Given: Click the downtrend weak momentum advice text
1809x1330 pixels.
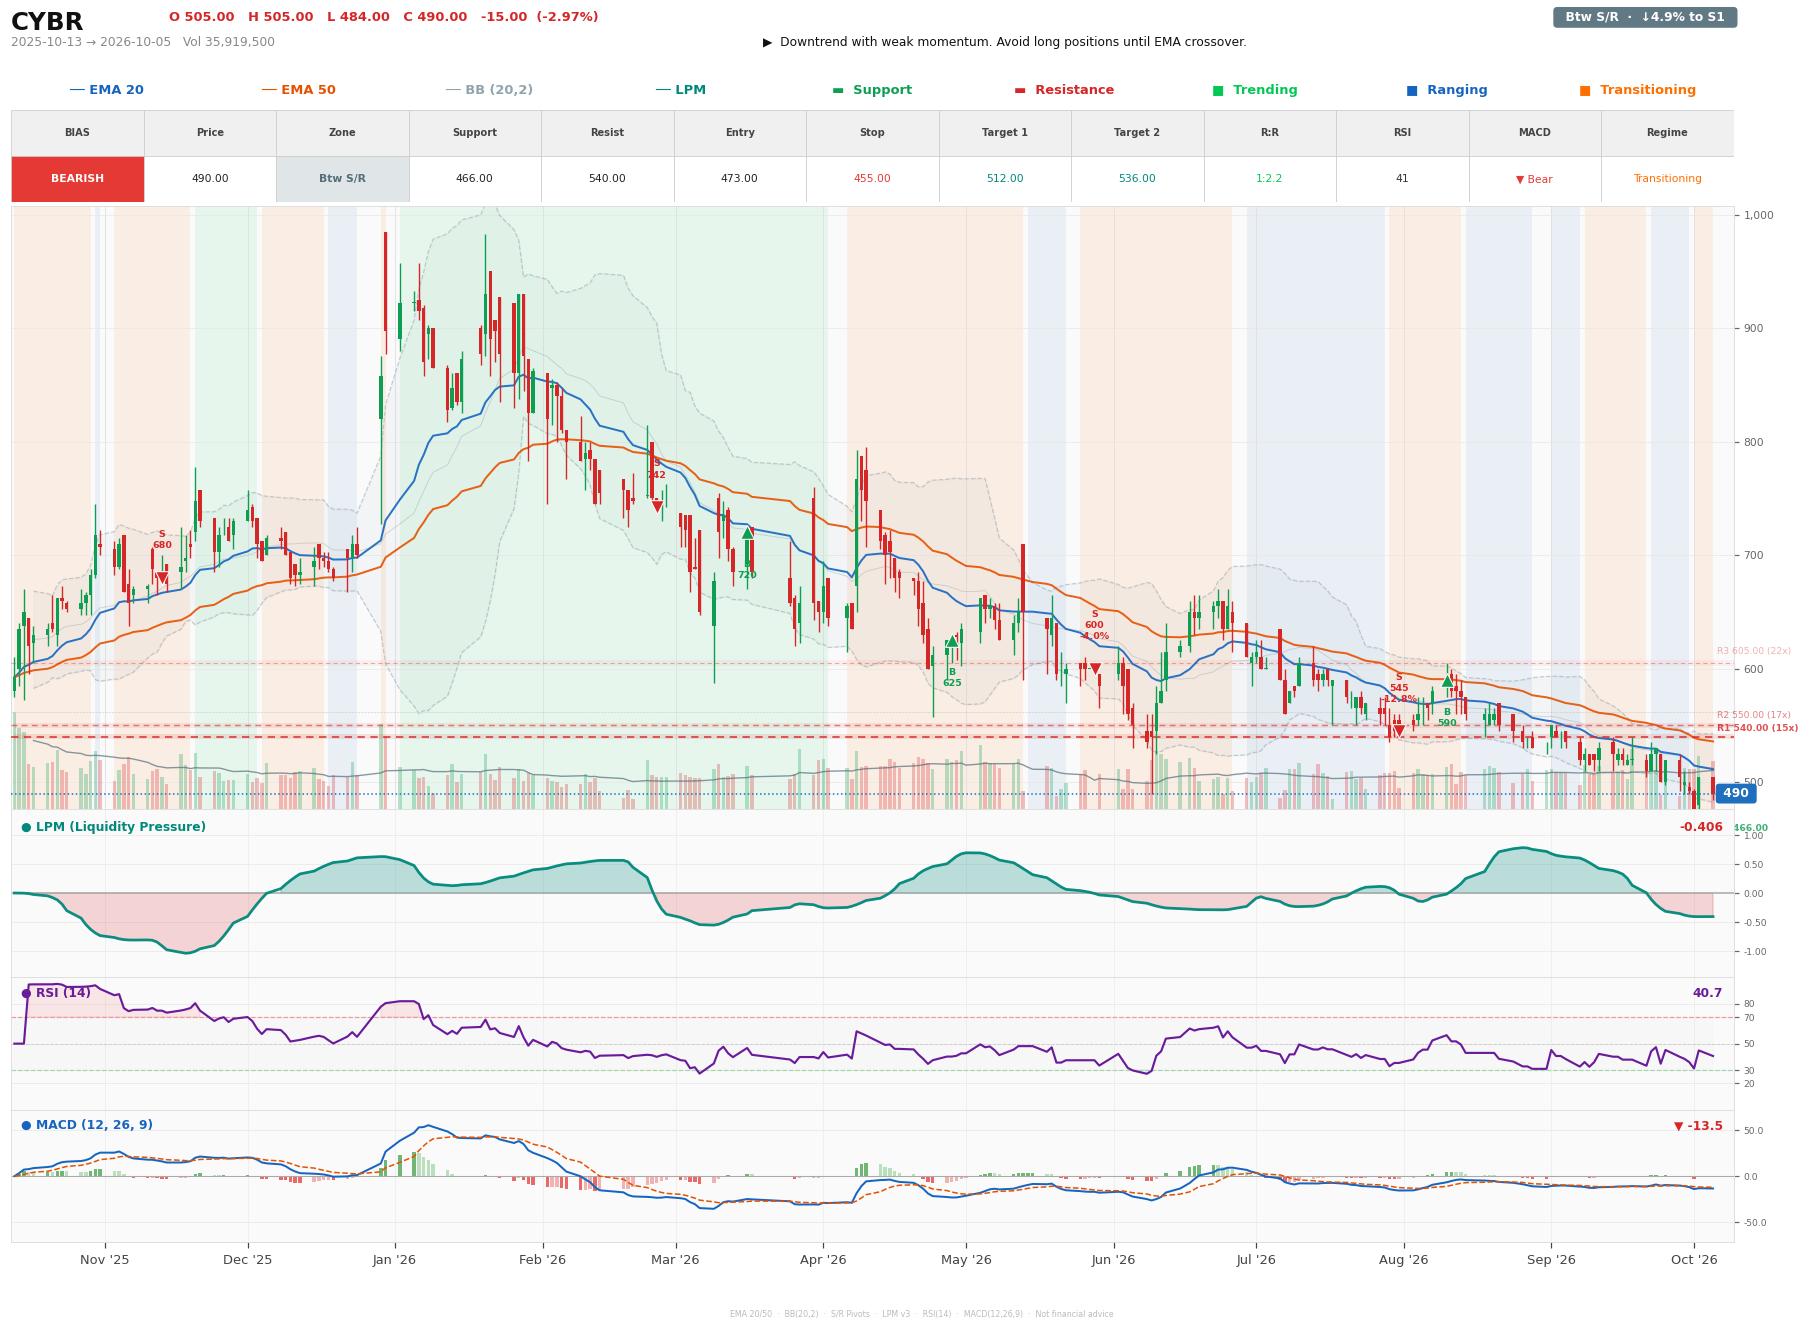Looking at the screenshot, I should (1004, 42).
